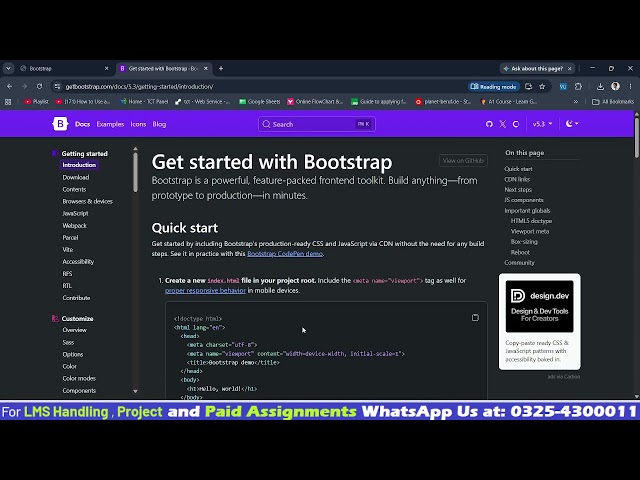
Task: Open the Blog navbar item
Action: coord(159,124)
